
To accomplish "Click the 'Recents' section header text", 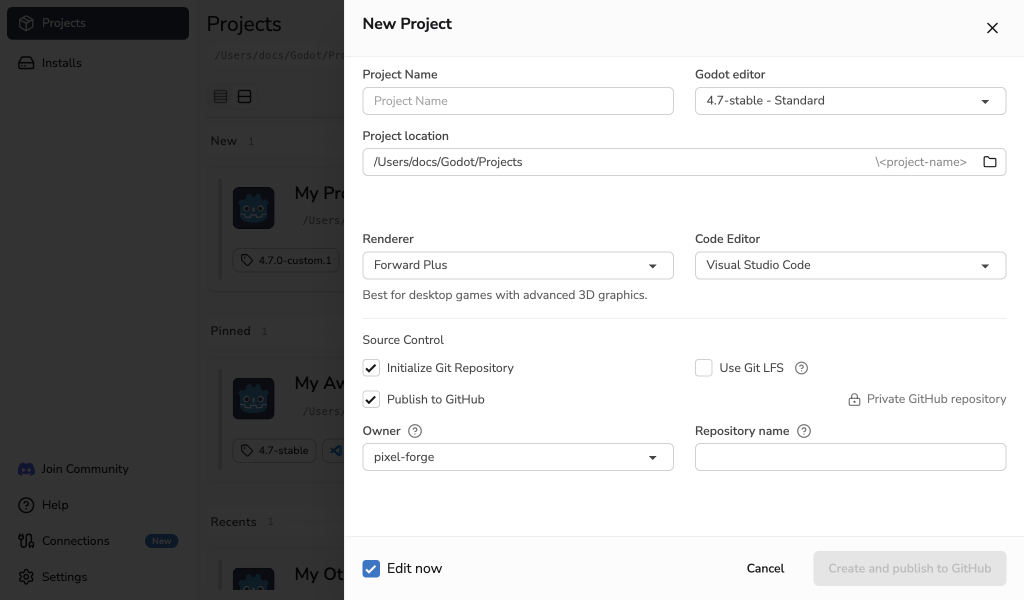I will click(233, 522).
